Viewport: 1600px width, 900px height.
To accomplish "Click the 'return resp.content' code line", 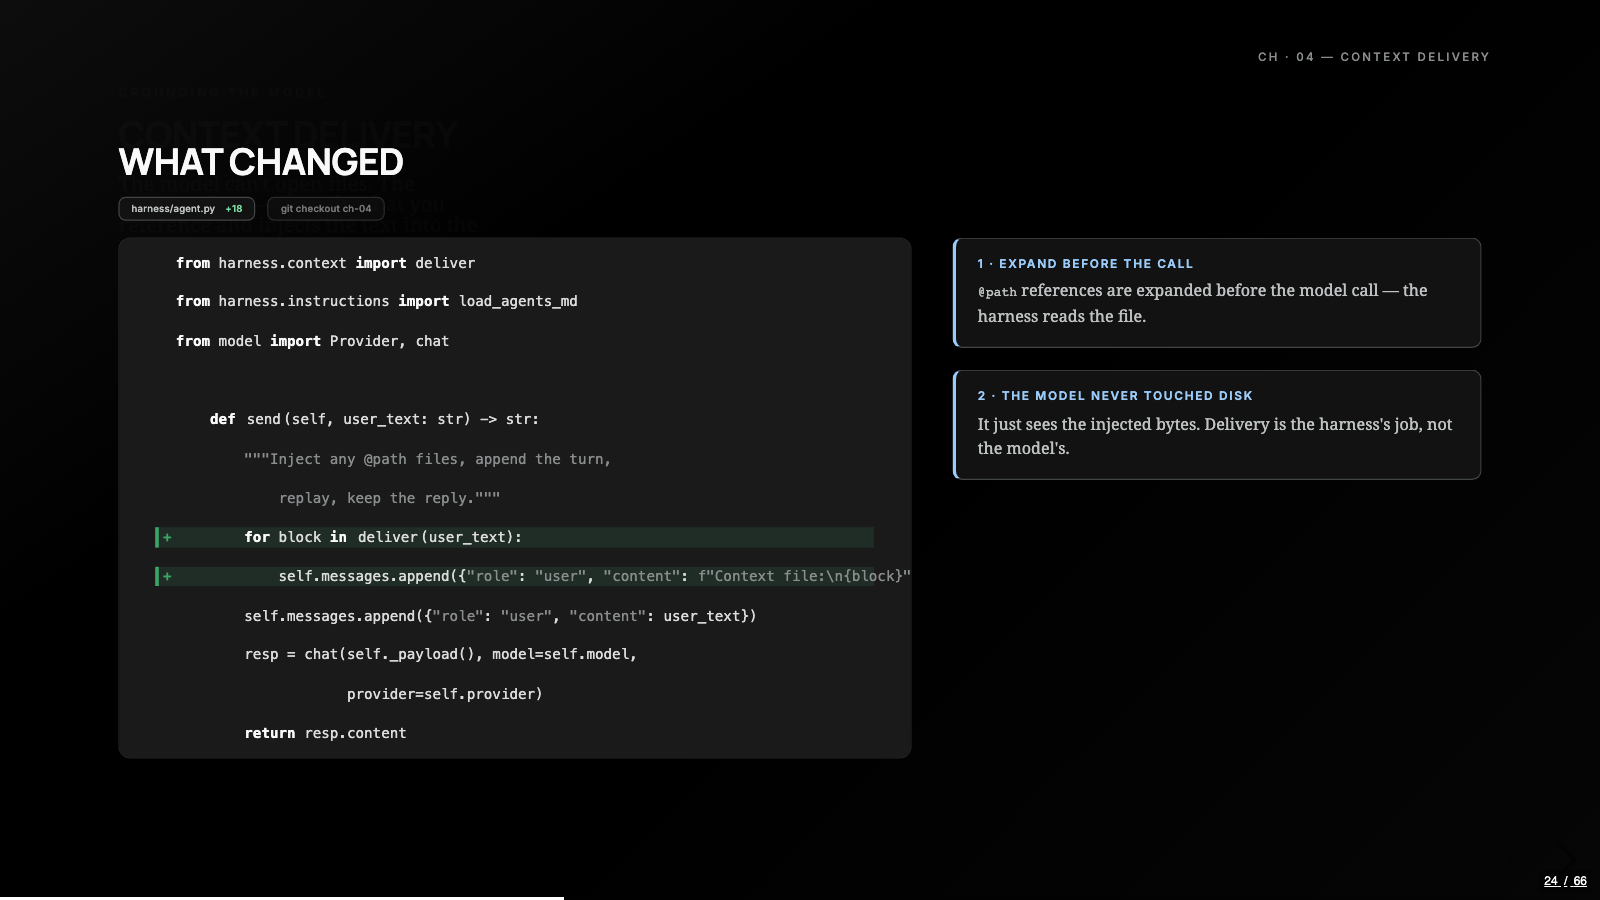I will 325,733.
